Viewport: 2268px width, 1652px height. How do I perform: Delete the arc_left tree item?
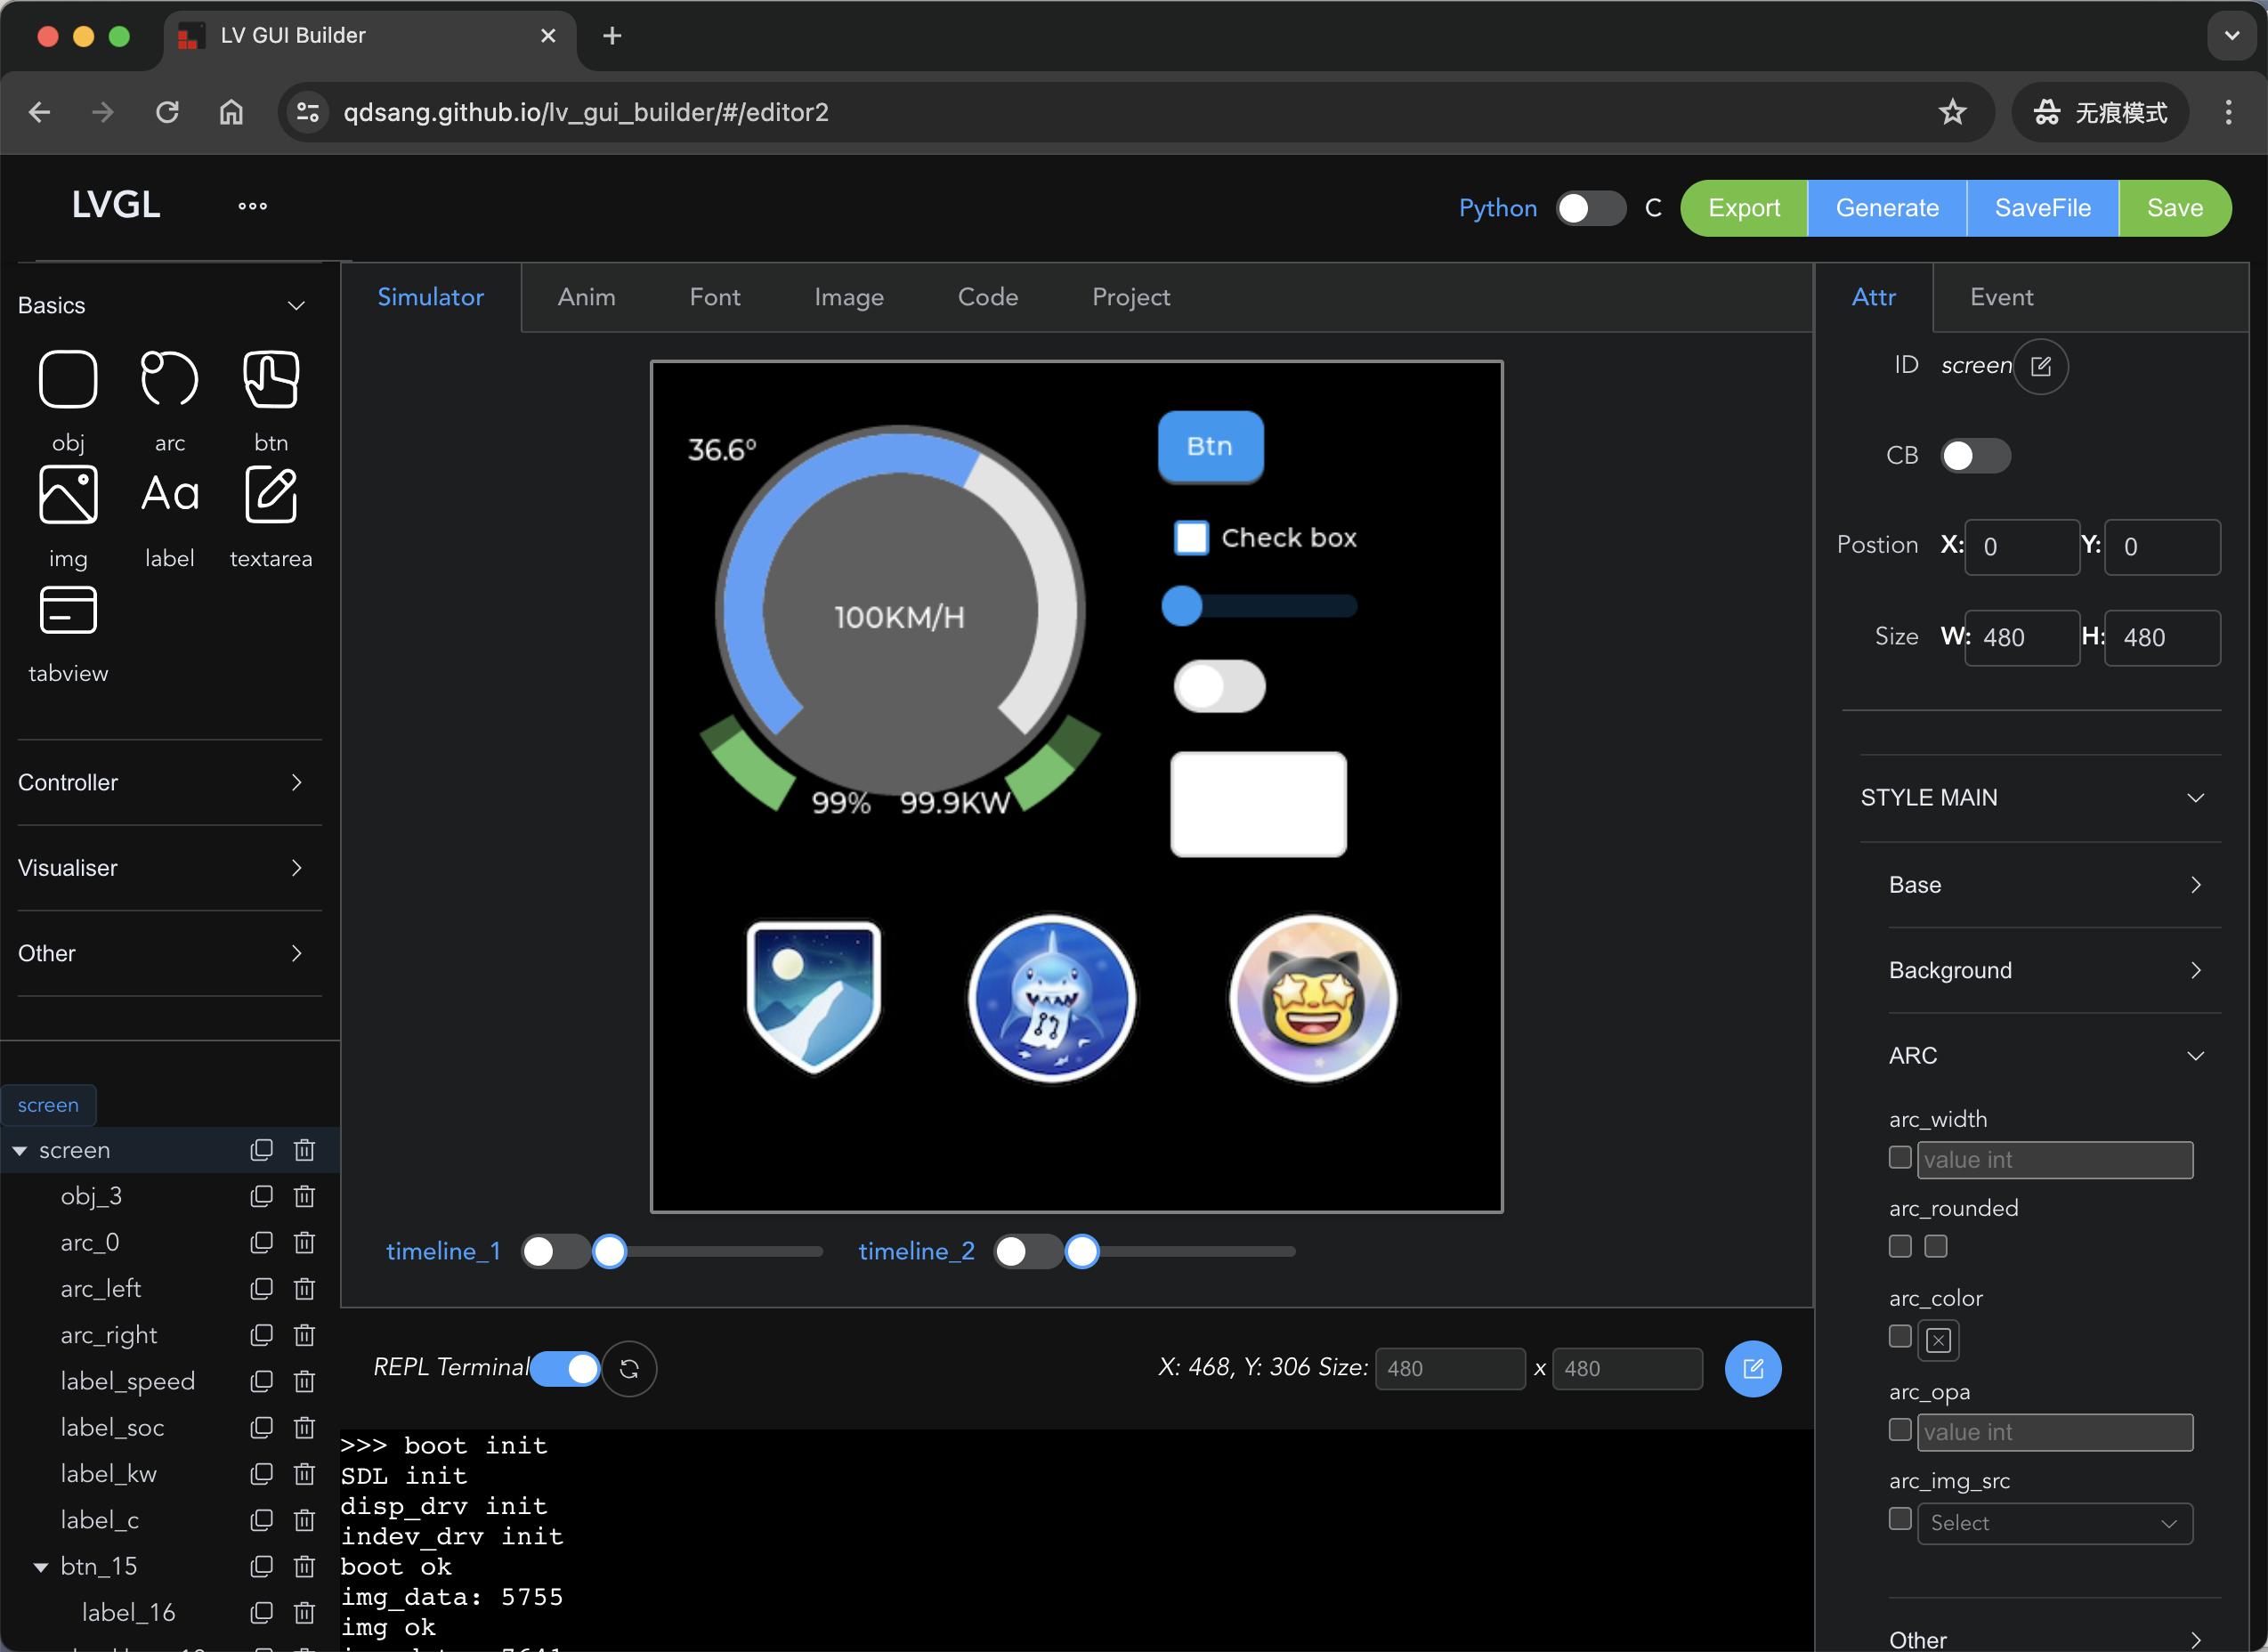[x=304, y=1288]
